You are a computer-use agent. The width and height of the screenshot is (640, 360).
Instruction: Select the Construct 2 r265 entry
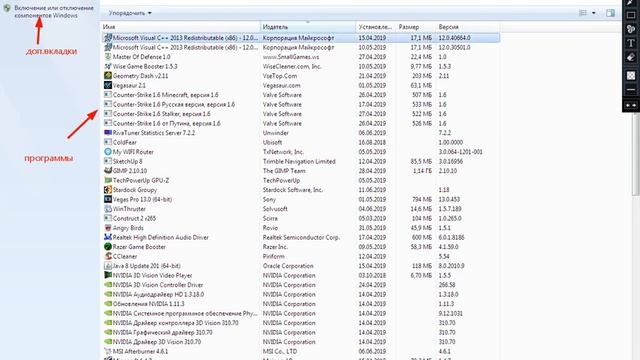pos(300,218)
